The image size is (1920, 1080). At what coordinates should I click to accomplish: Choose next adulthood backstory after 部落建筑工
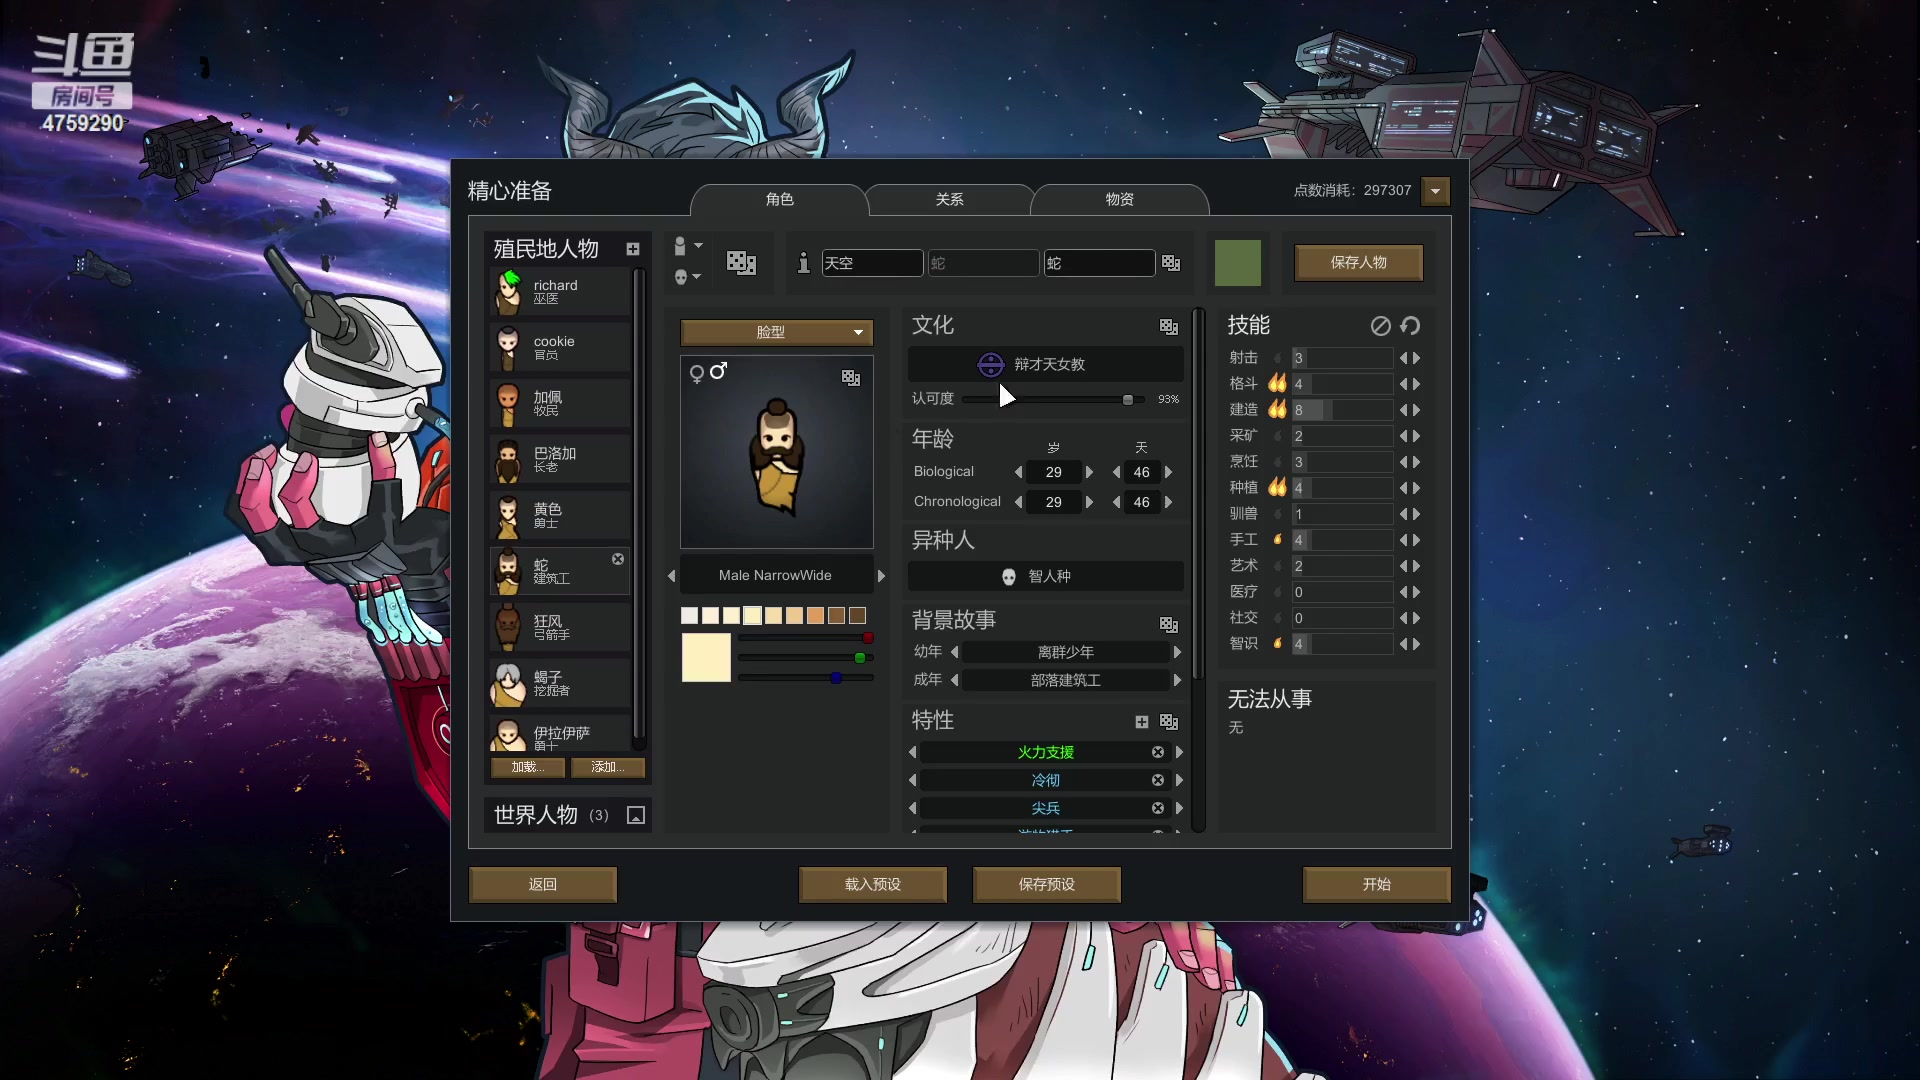[x=1177, y=680]
